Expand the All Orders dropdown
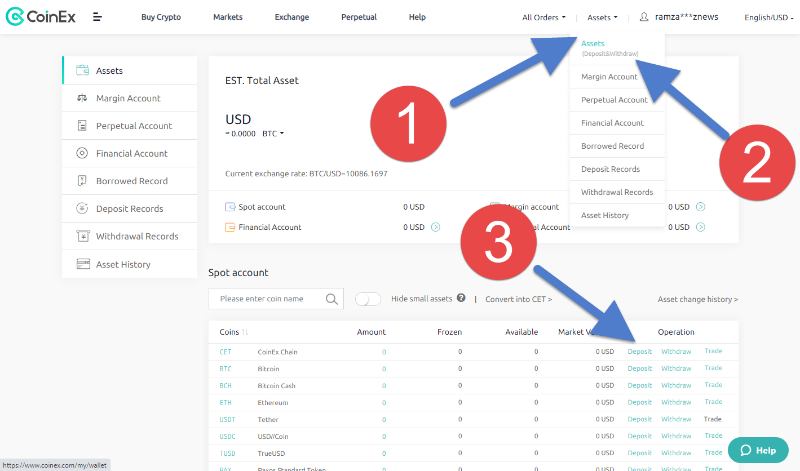The image size is (800, 471). coord(543,17)
